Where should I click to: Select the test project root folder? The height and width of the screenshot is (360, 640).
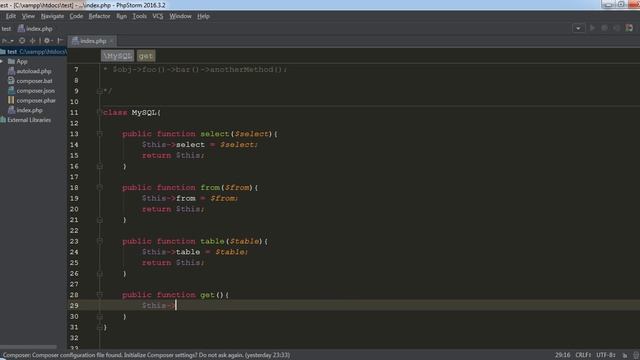pyautogui.click(x=33, y=52)
